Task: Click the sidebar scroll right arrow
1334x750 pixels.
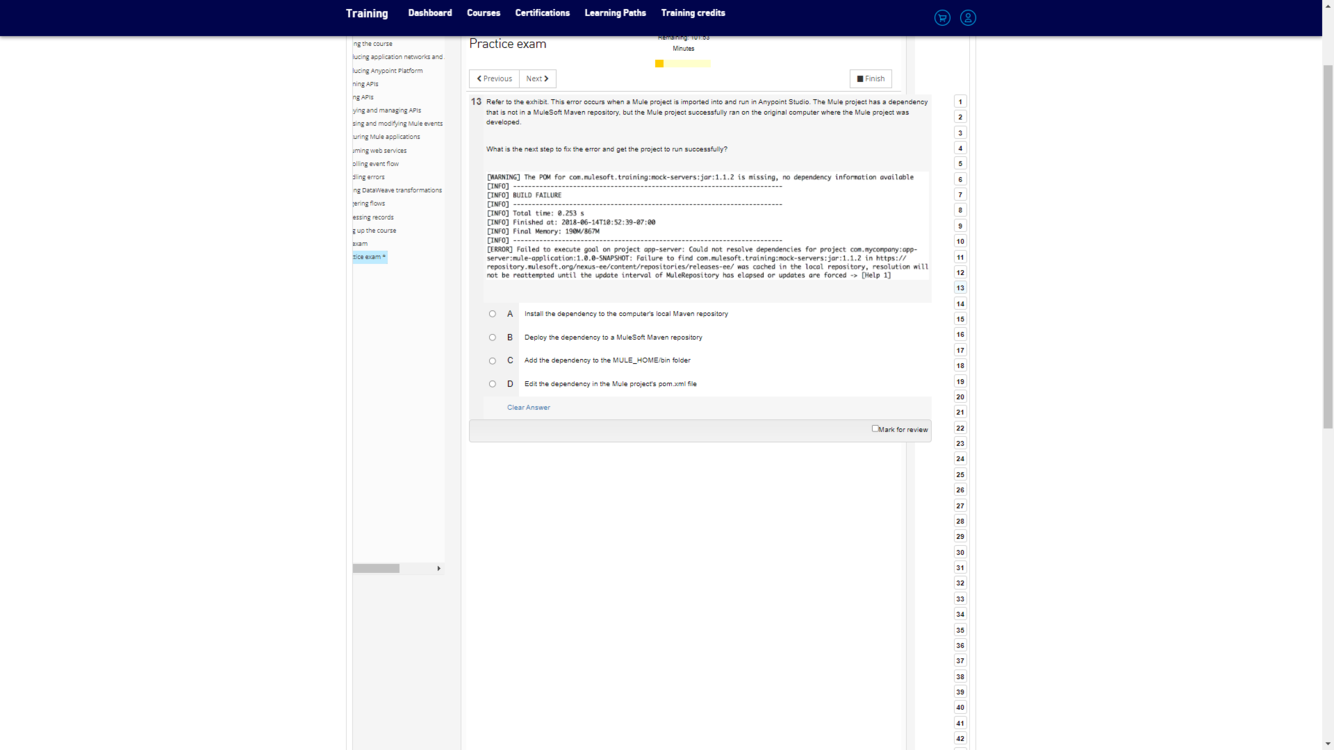Action: click(x=439, y=568)
